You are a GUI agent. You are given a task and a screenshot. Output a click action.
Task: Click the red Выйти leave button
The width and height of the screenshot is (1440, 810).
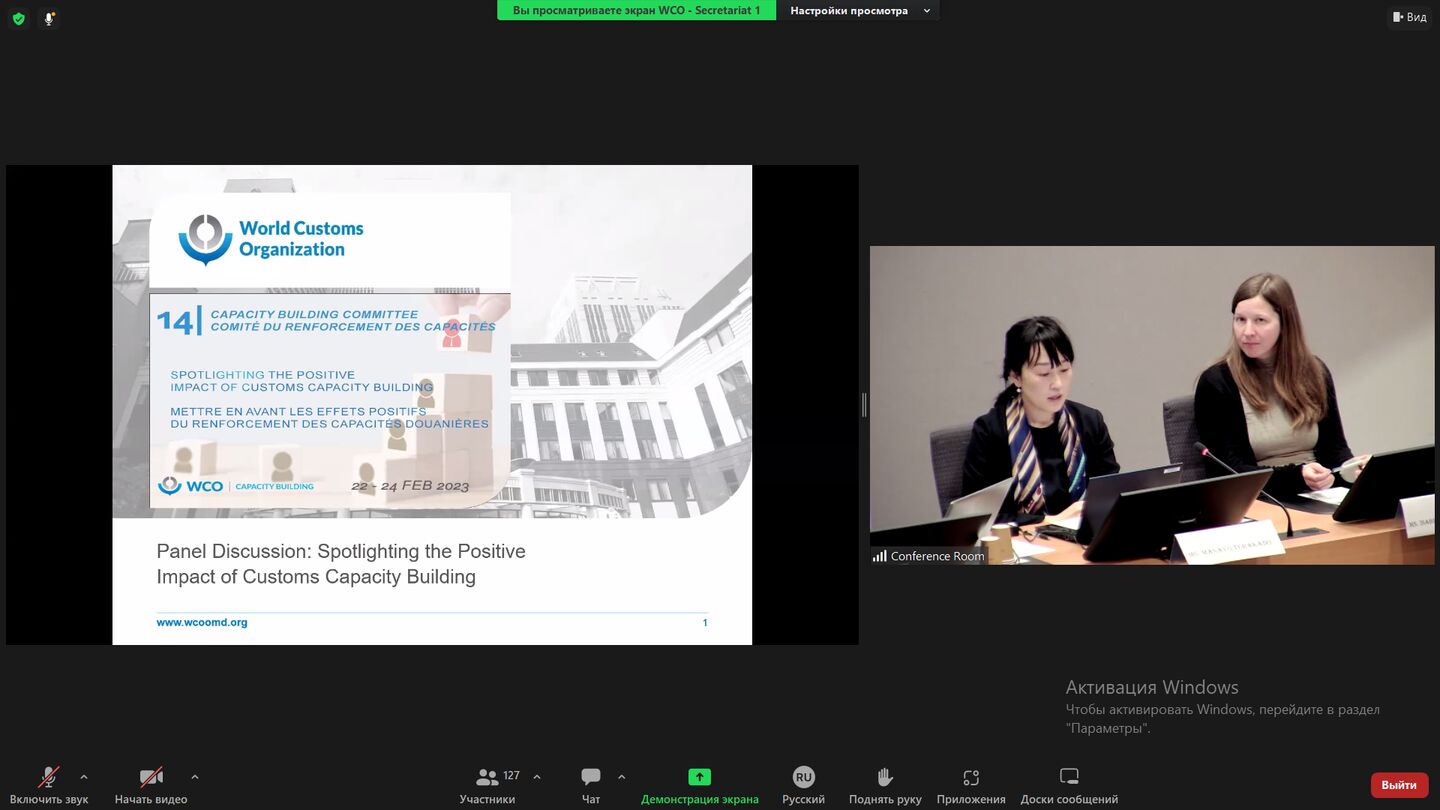click(1399, 785)
